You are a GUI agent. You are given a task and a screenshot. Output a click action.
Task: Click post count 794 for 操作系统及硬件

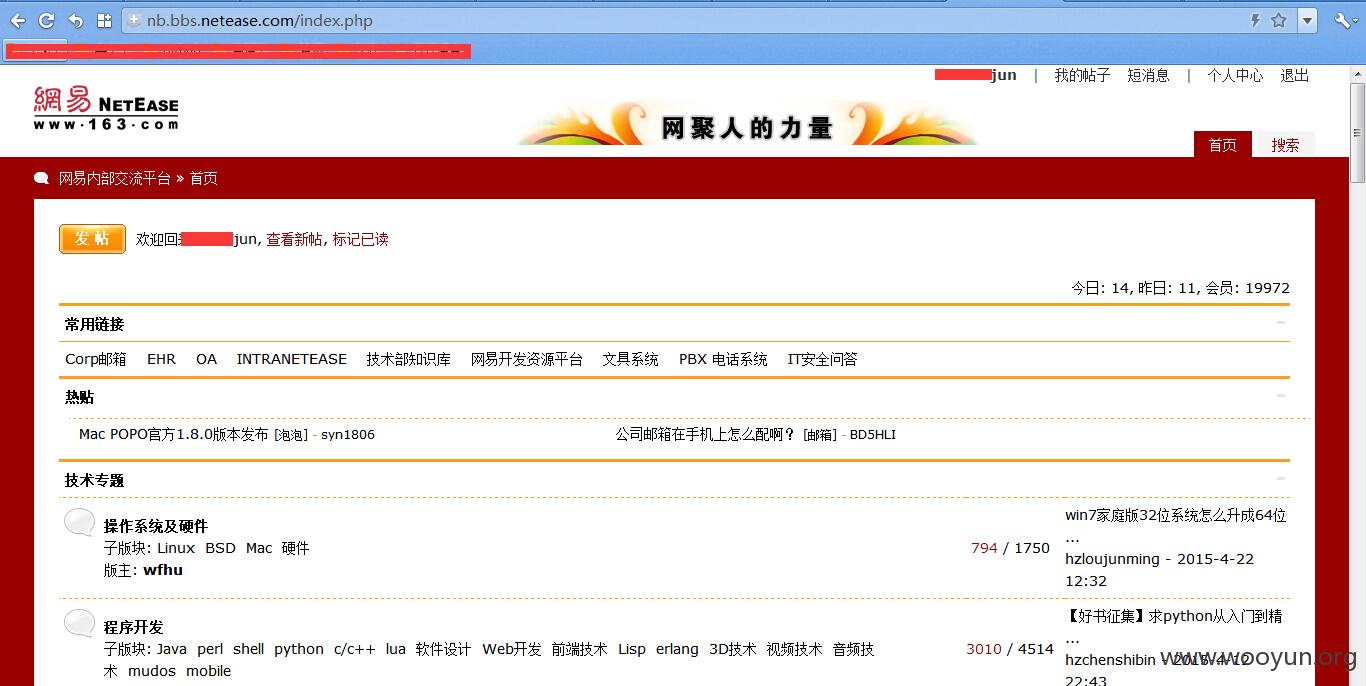984,548
